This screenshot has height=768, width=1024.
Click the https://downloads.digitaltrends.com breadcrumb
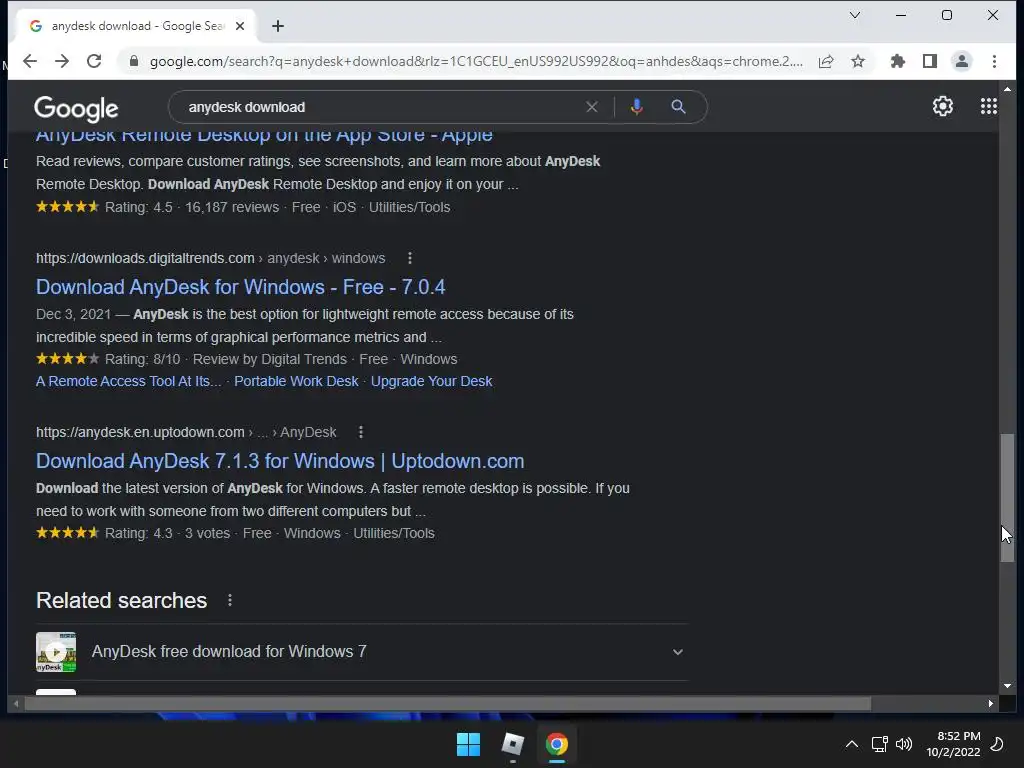tap(145, 259)
